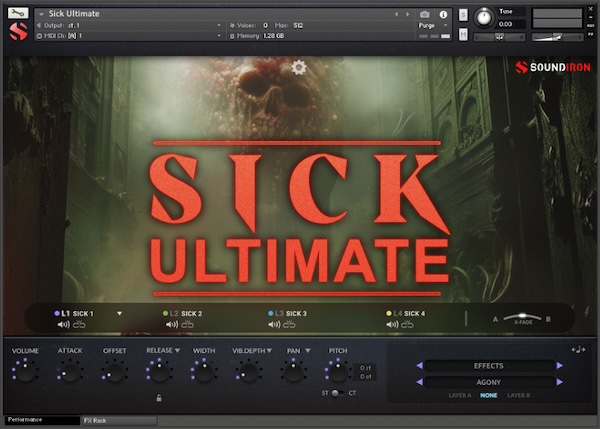Open the Vib.Depth dropdown arrow

(x=269, y=351)
